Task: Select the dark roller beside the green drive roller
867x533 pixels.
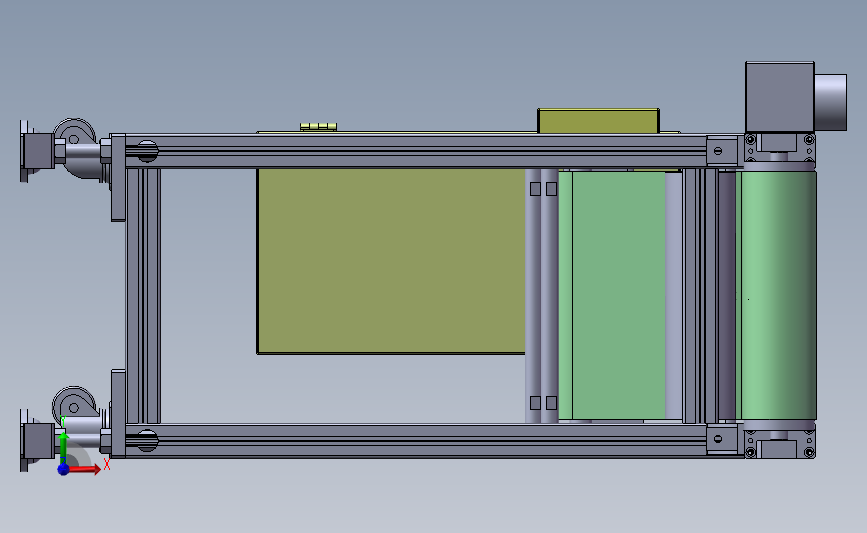Action: tap(727, 295)
